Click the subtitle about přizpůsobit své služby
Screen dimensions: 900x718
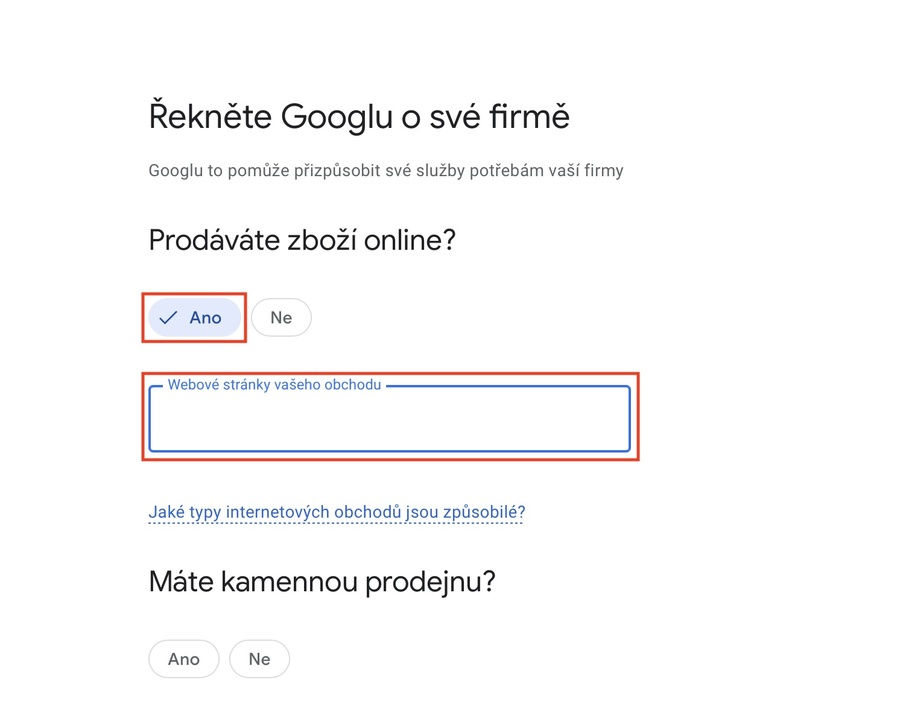coord(385,171)
